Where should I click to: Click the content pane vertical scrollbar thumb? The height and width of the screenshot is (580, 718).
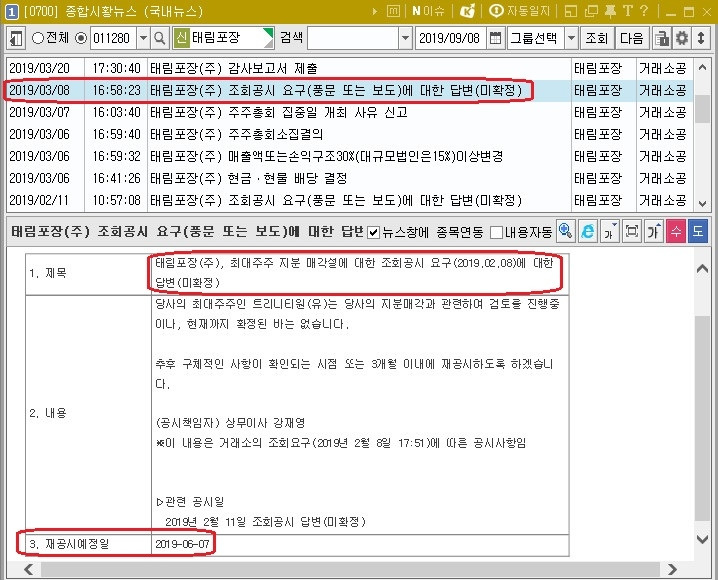click(x=702, y=417)
